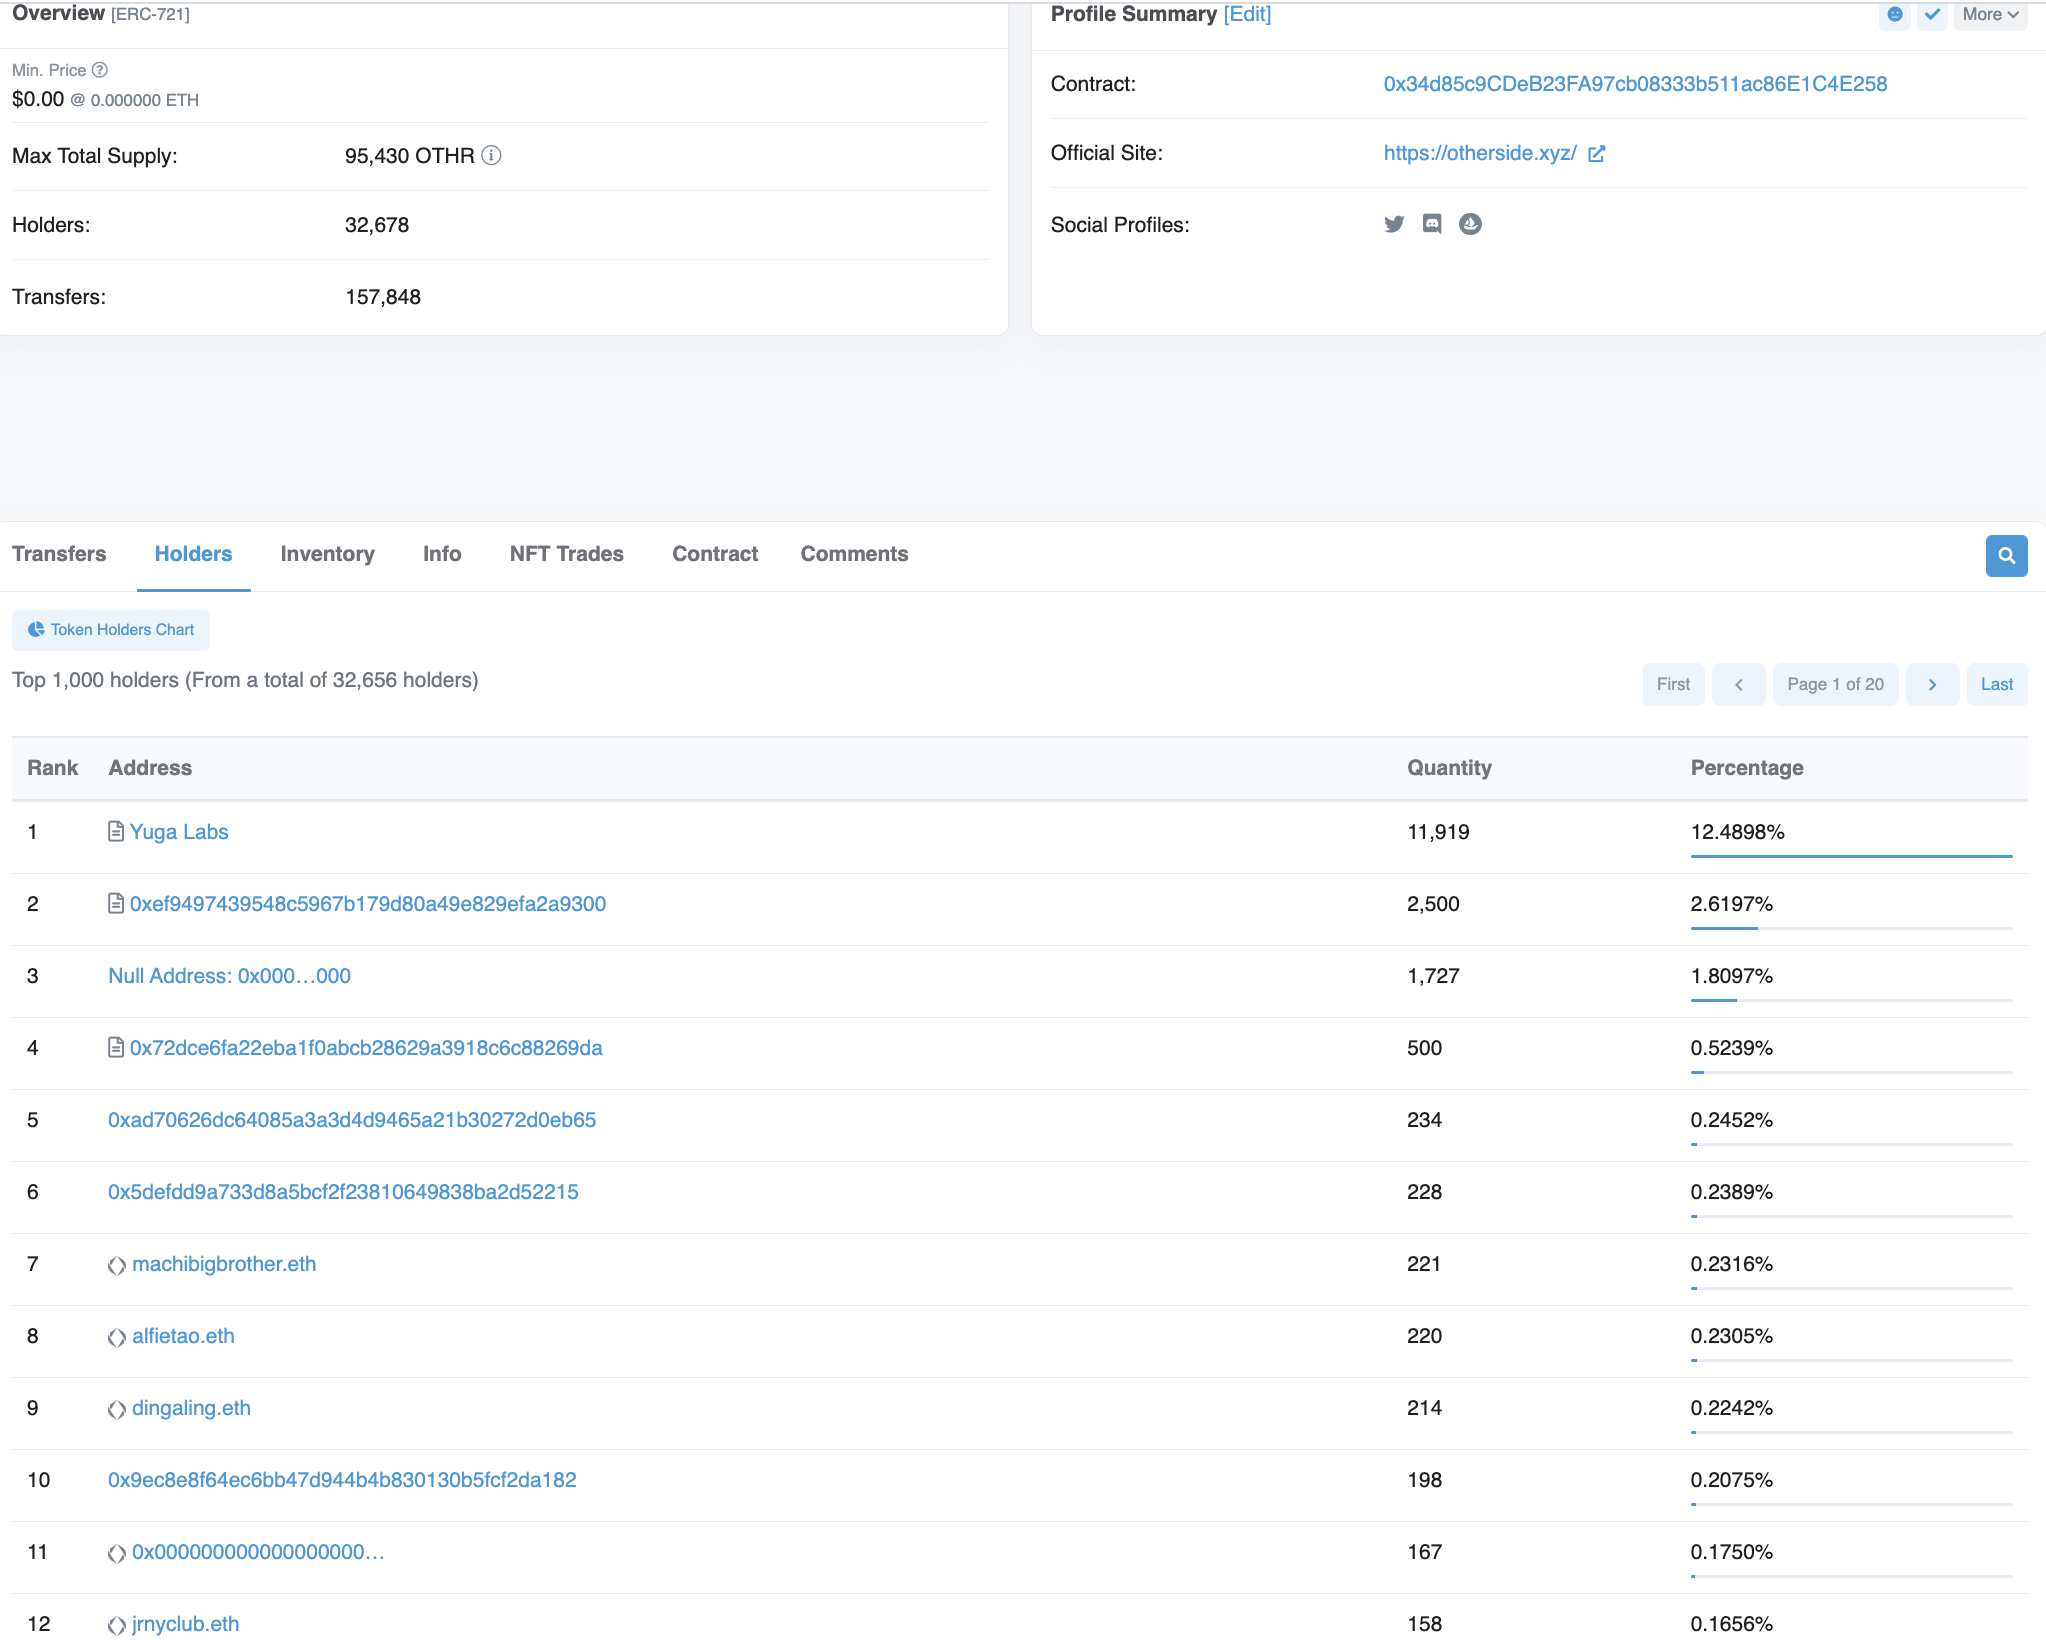Open contract address 0x34d85c9CDeB23FA97...
The image size is (2046, 1640).
[x=1635, y=84]
